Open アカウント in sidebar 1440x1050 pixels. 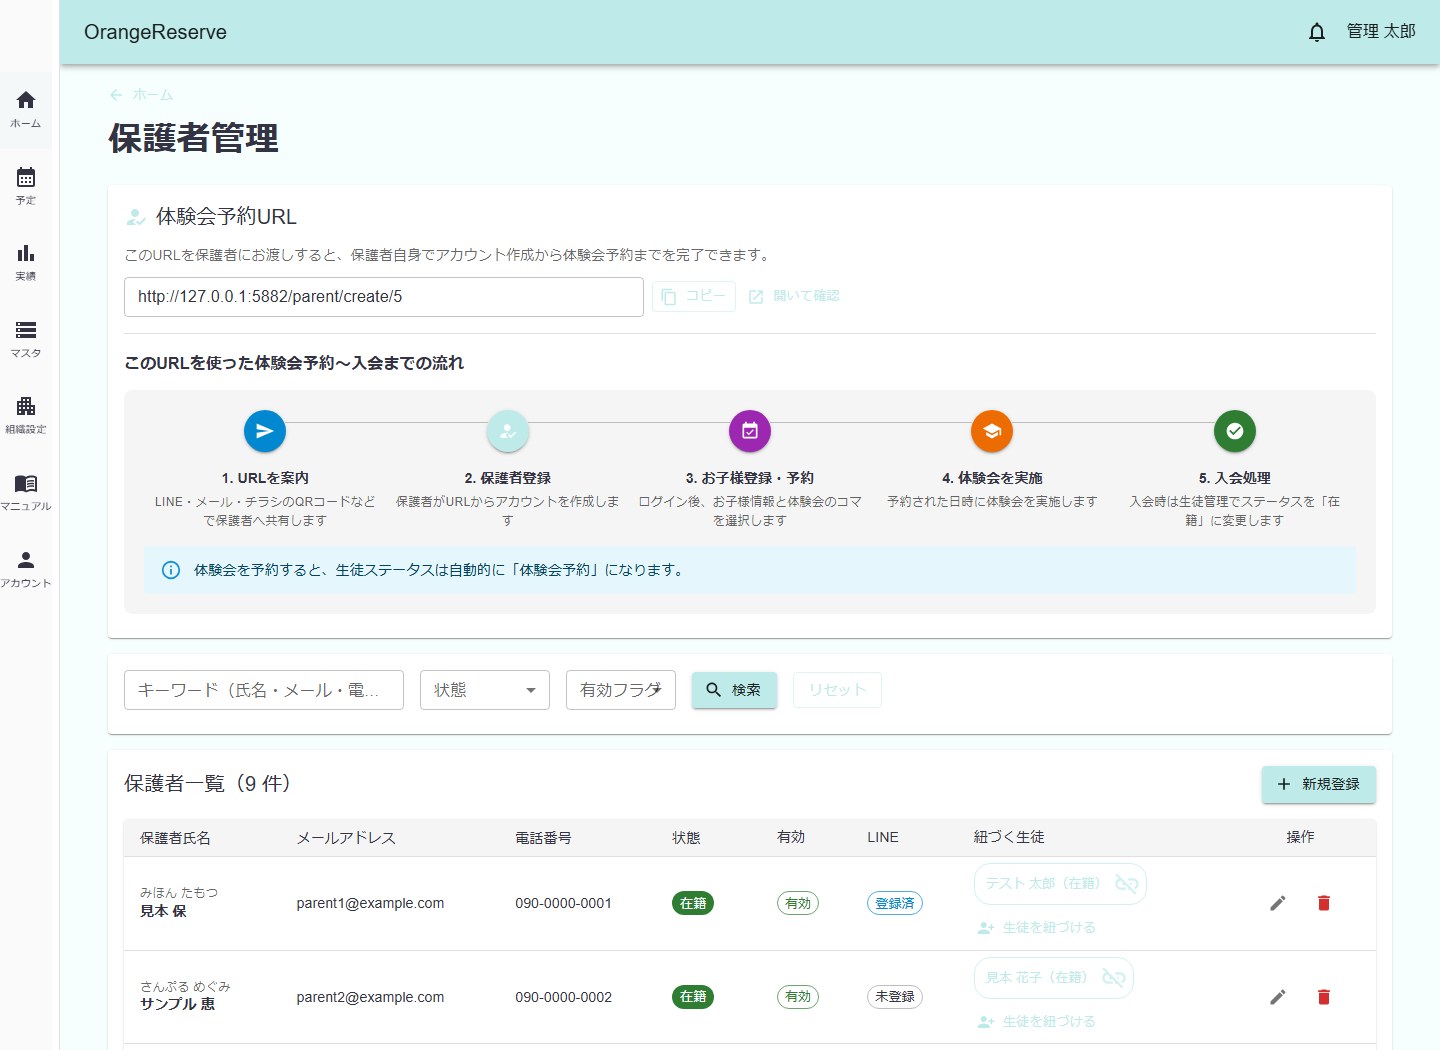click(x=26, y=569)
